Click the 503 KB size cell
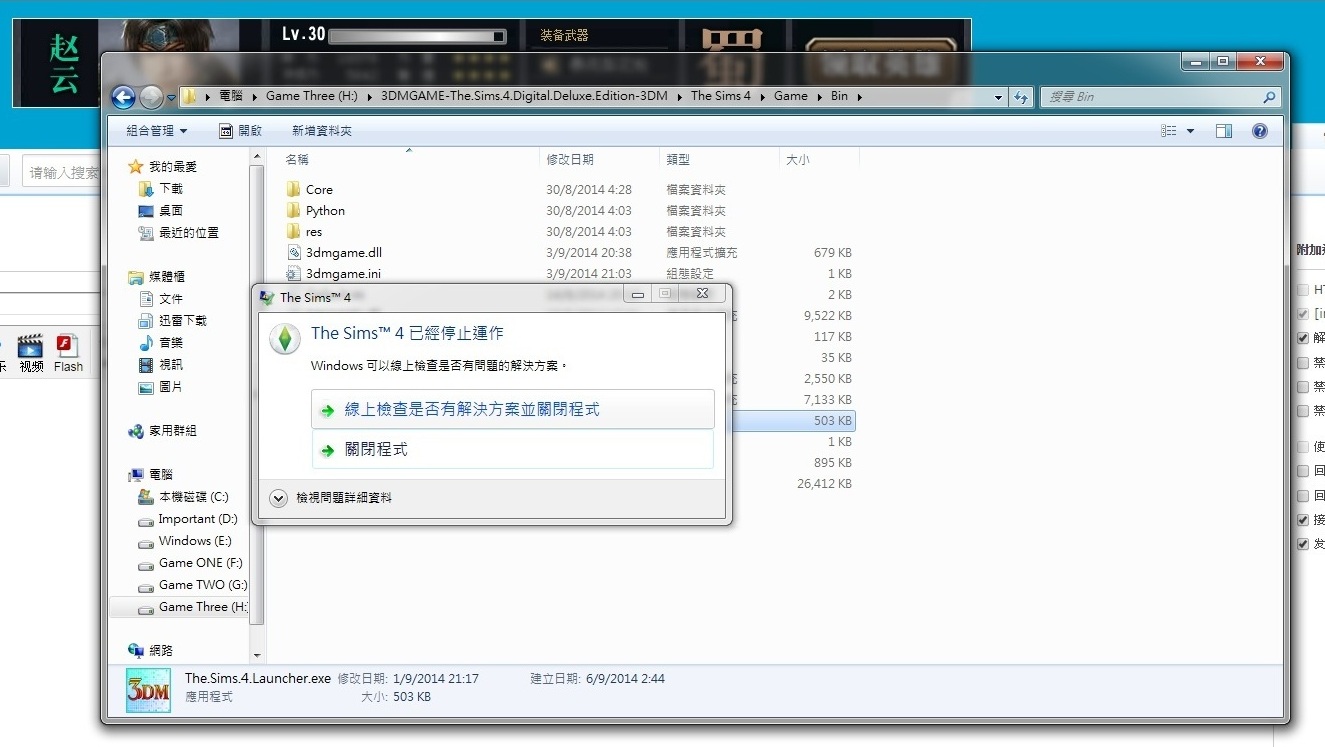The width and height of the screenshot is (1325, 747). (832, 421)
